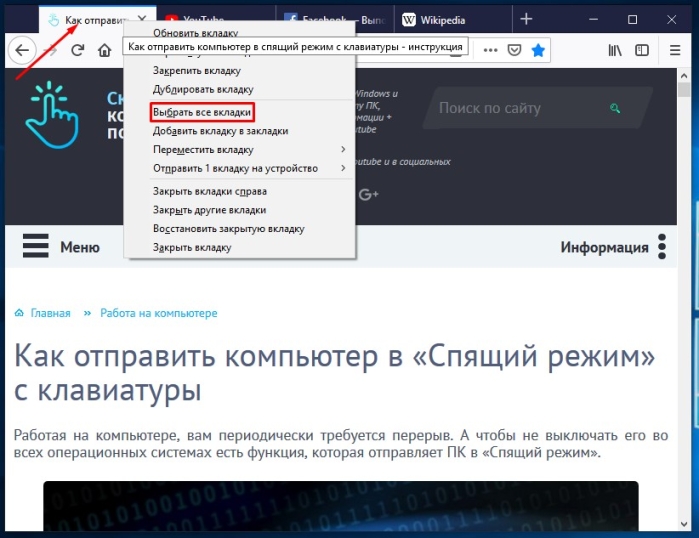Click the article title heading
699x538 pixels.
pos(334,374)
